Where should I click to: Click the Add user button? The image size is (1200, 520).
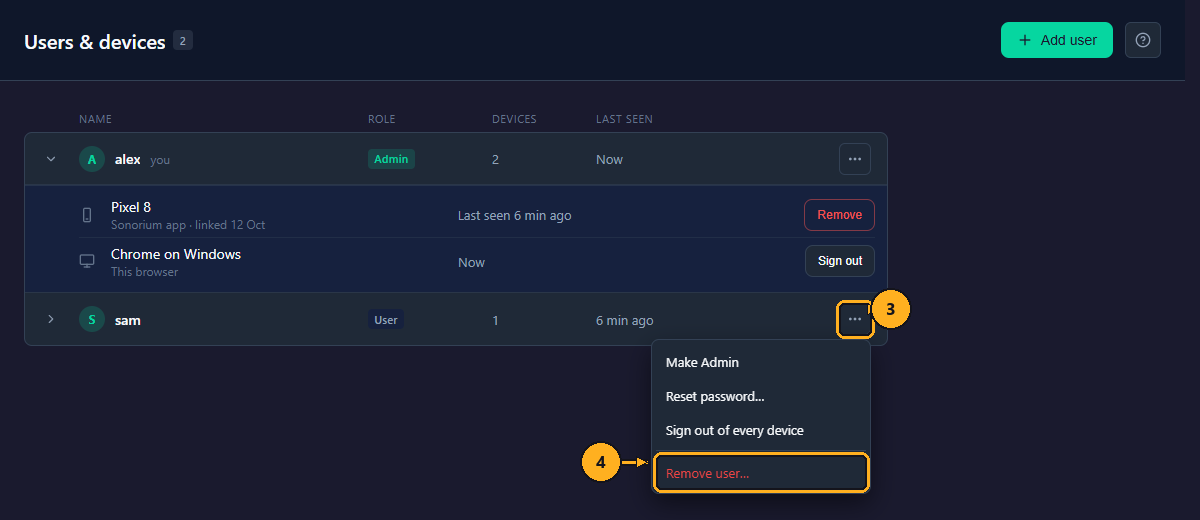(x=1057, y=40)
